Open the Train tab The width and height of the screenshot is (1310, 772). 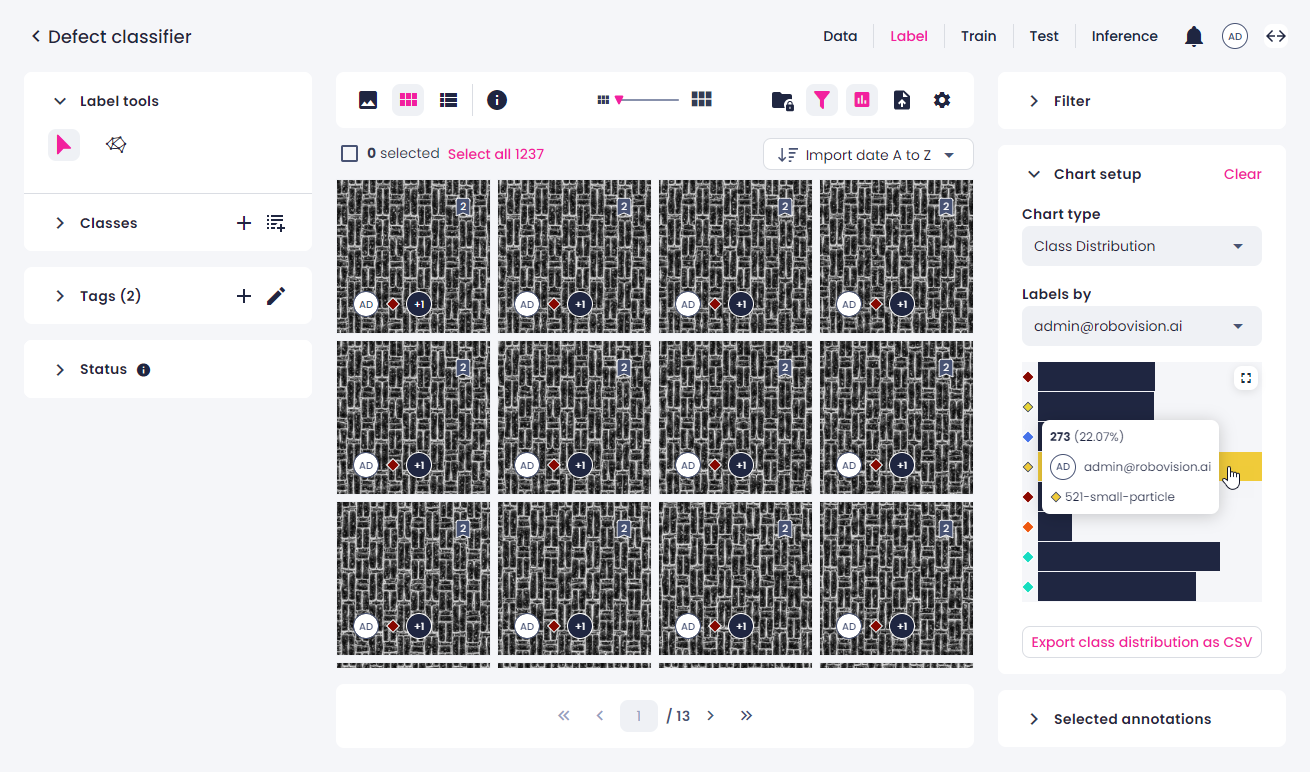pos(979,36)
